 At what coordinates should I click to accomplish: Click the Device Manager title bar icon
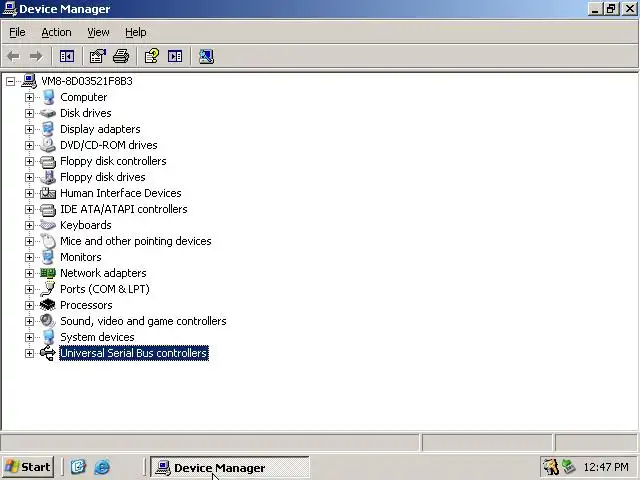coord(9,9)
